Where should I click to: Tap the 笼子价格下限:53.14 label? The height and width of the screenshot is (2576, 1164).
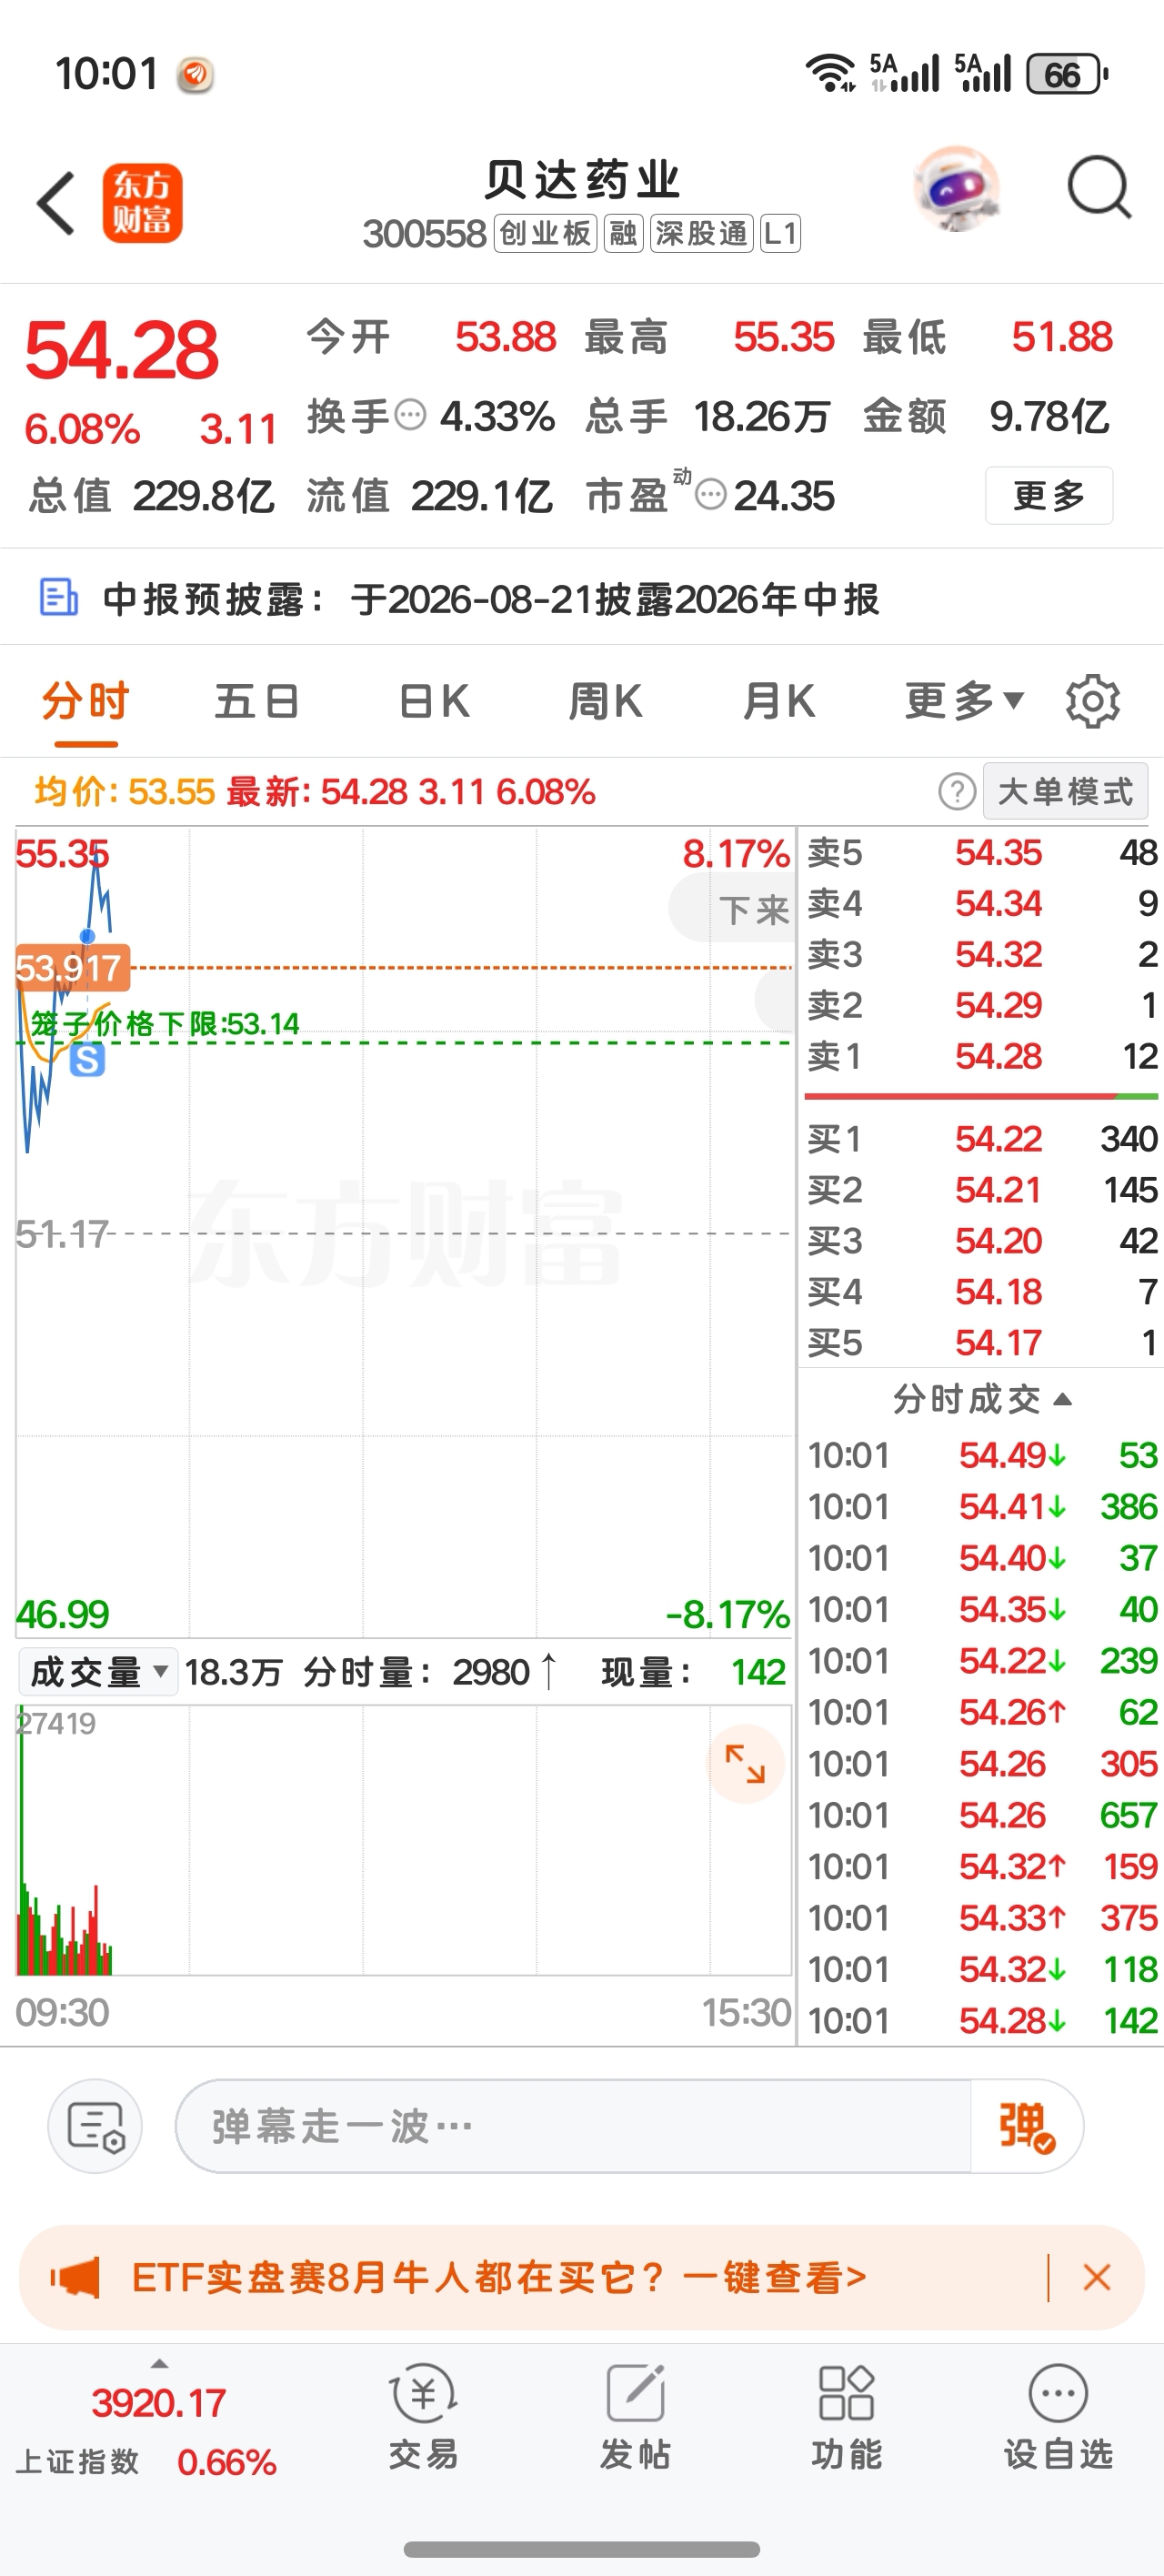click(x=165, y=1024)
